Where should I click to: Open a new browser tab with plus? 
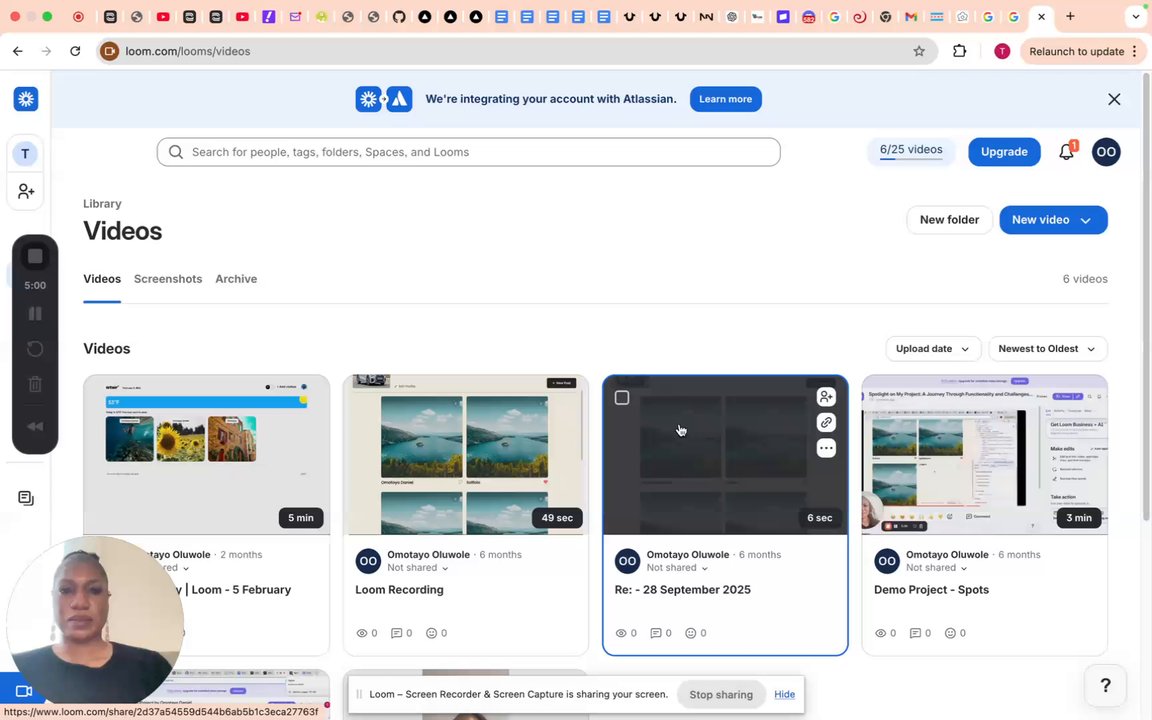1070,16
